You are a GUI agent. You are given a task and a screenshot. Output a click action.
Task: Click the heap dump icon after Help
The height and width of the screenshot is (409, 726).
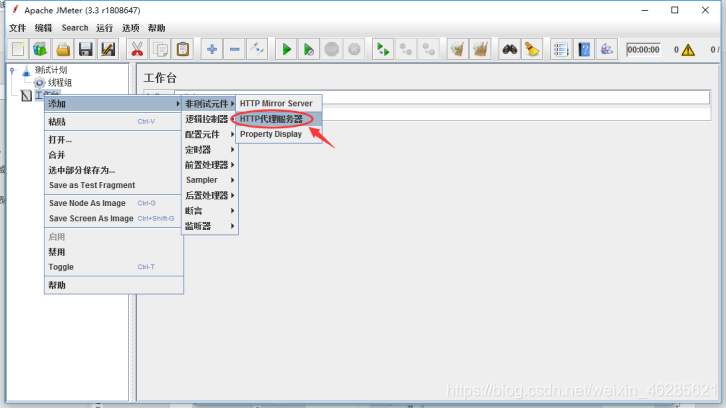click(x=607, y=49)
